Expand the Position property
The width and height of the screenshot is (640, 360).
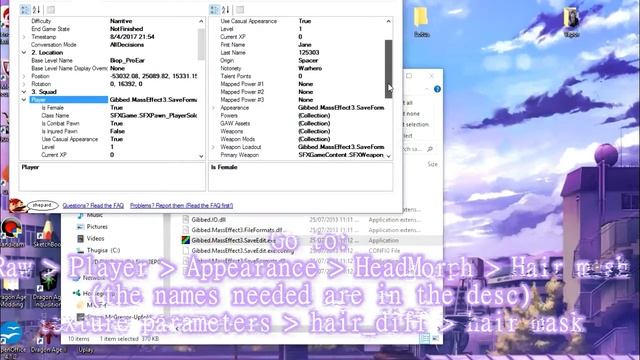point(24,76)
